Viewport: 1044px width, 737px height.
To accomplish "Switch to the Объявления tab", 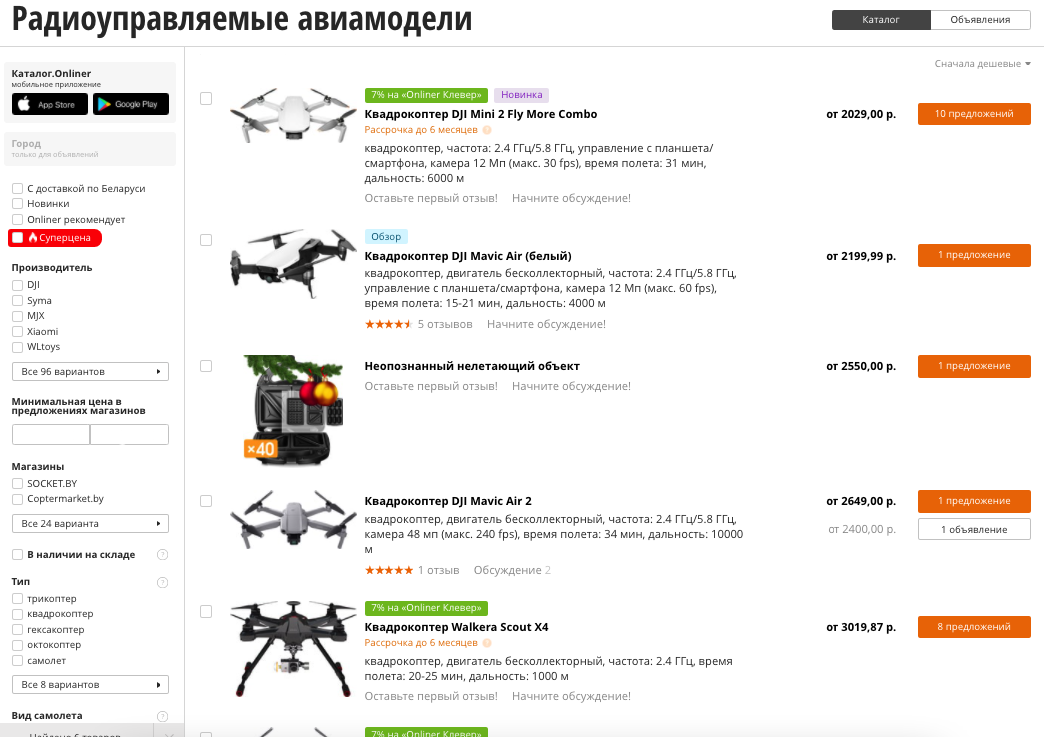I will point(980,20).
